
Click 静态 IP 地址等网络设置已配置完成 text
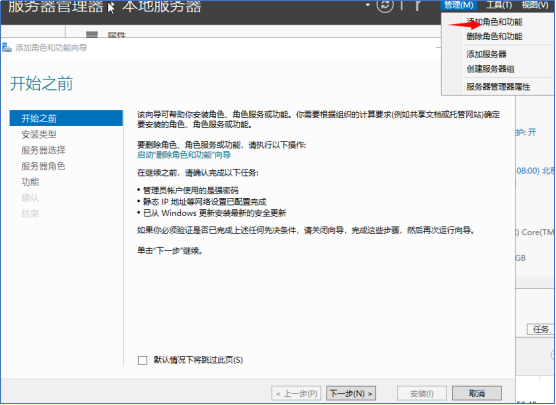205,202
